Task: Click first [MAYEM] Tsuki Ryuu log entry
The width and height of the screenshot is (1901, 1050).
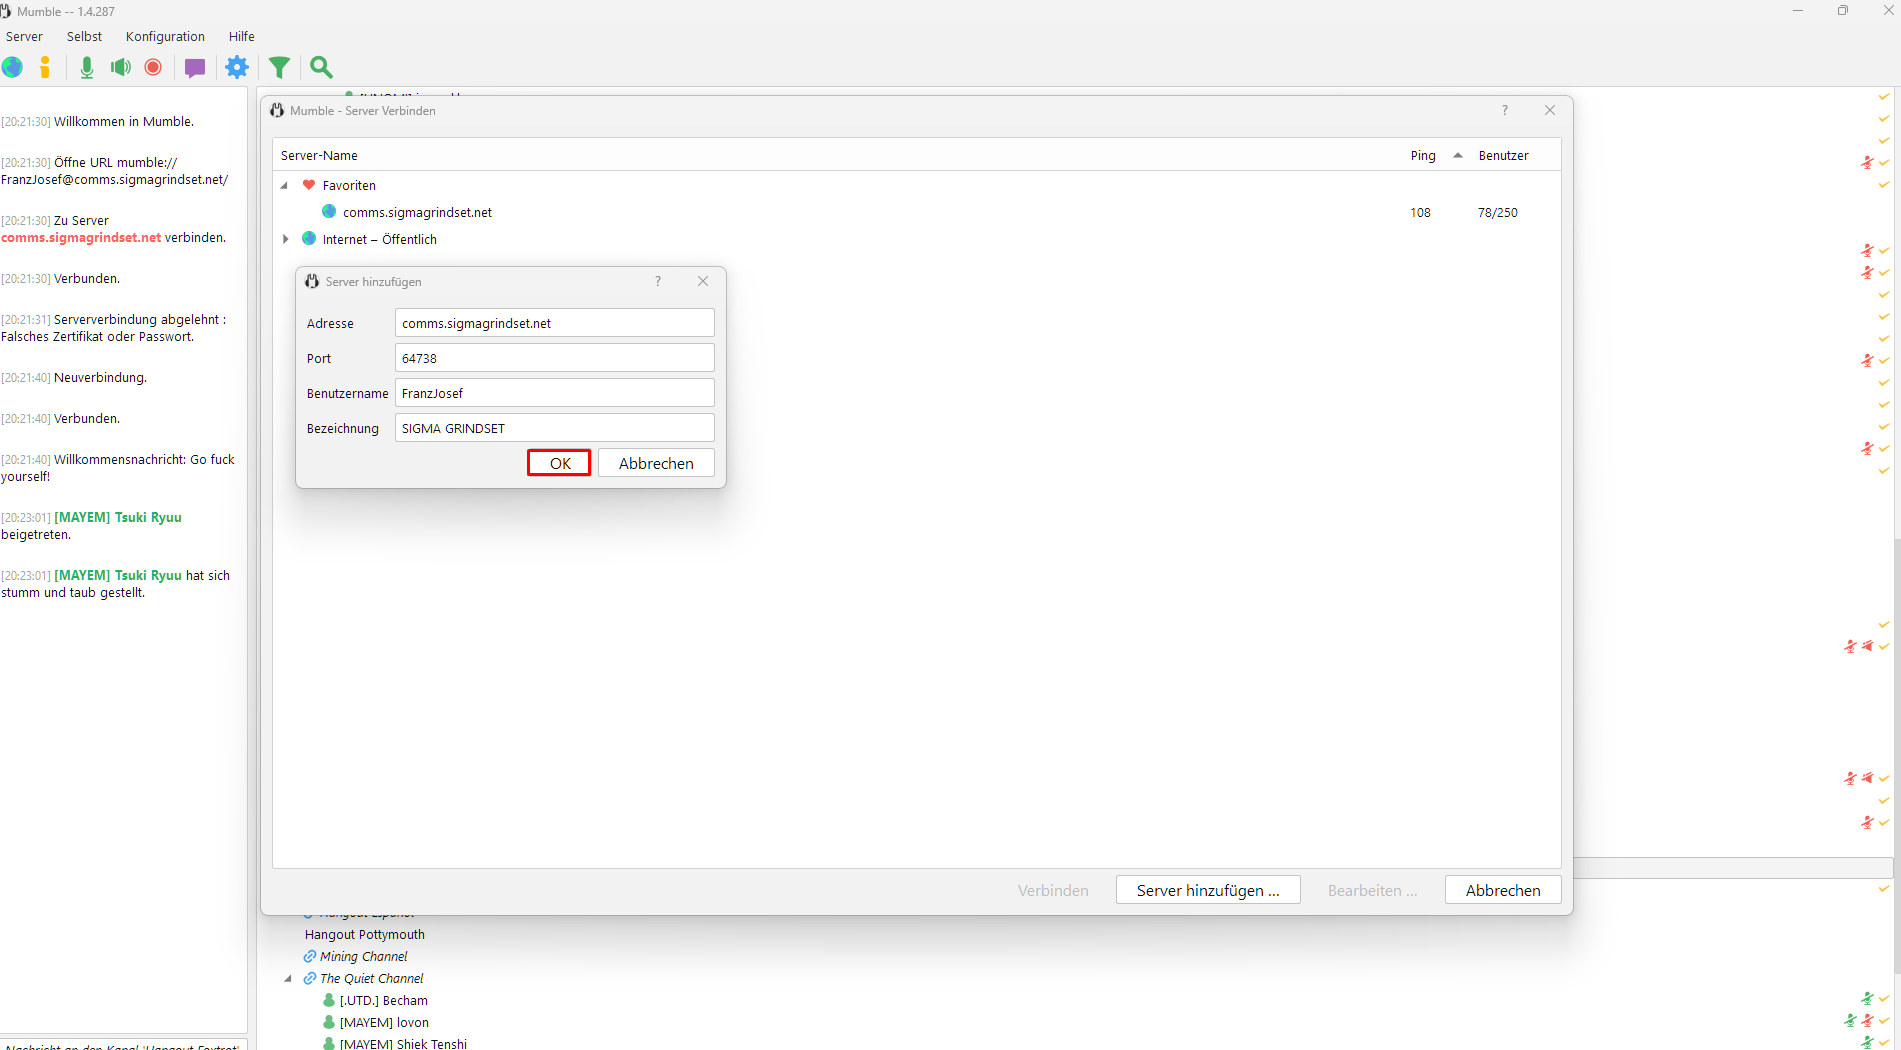Action: tap(118, 518)
